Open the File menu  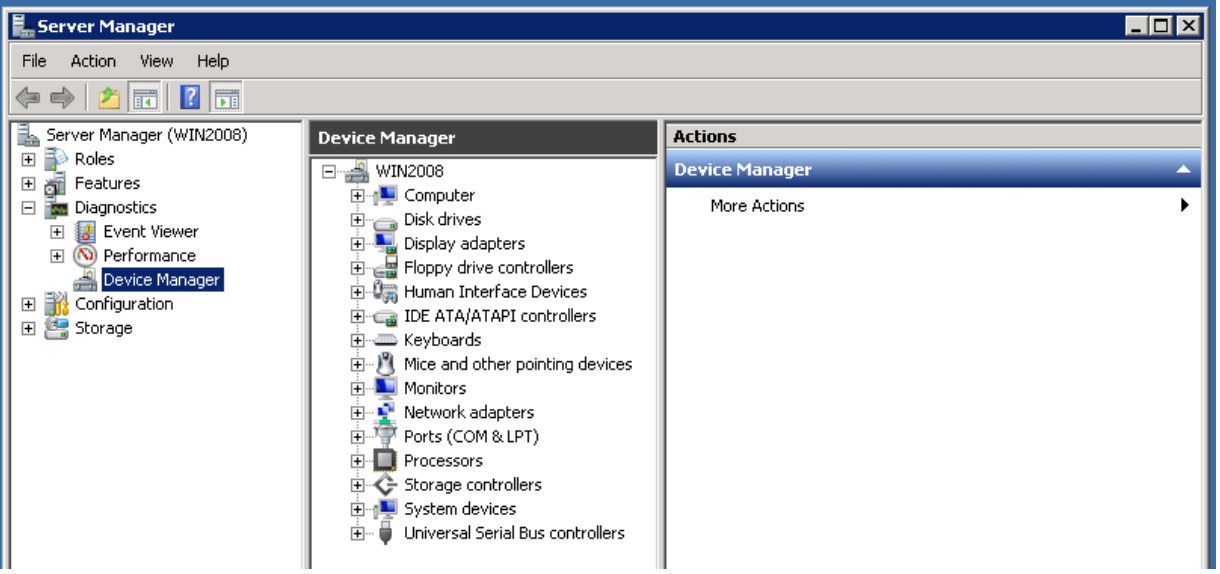(34, 61)
